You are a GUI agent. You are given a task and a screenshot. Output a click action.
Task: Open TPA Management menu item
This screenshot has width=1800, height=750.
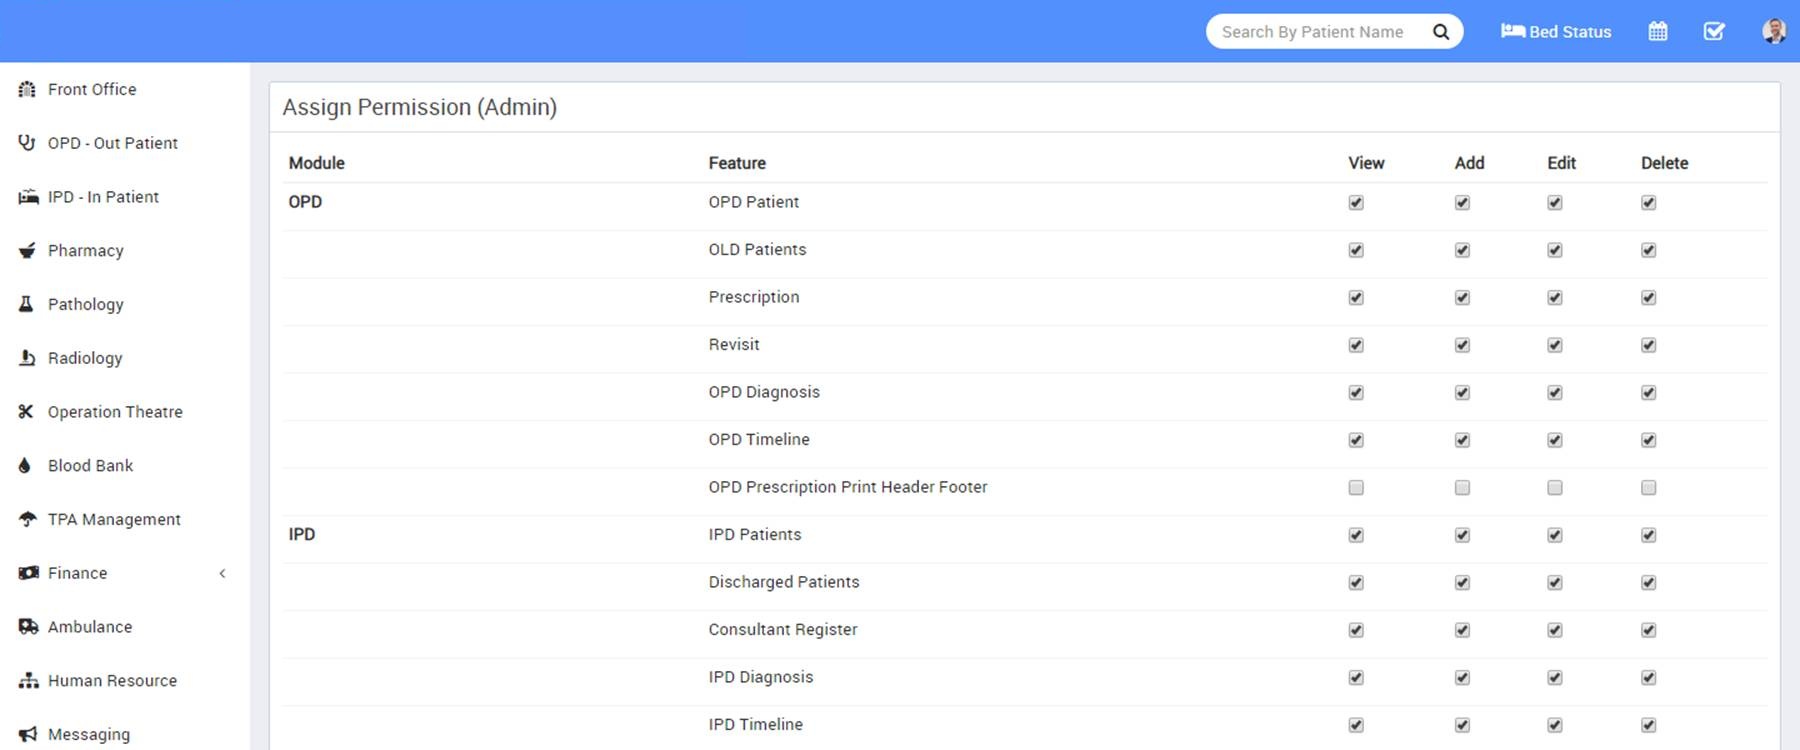124,519
